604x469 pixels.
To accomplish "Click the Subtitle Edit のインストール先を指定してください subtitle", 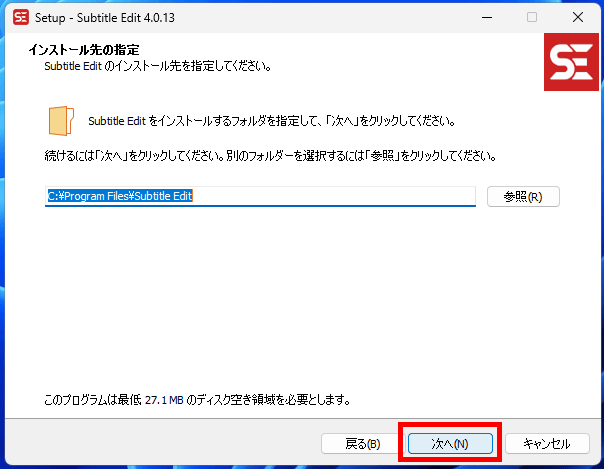I will [x=158, y=66].
